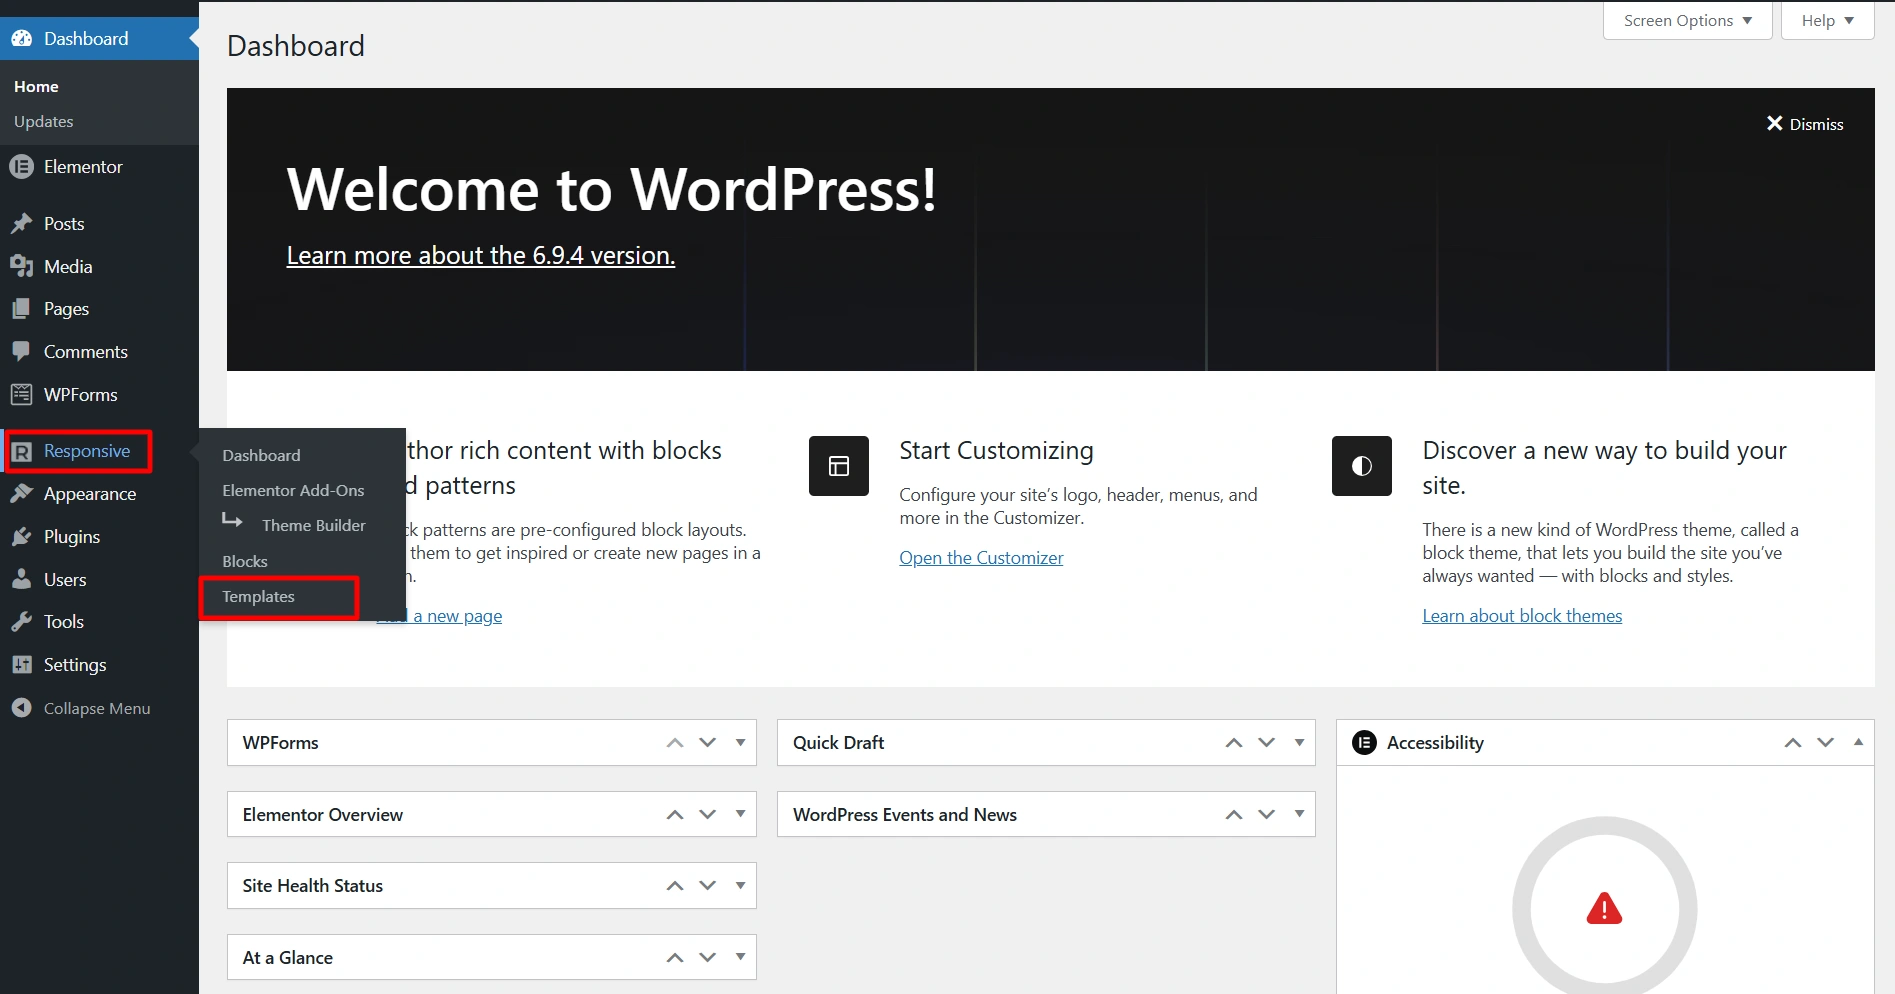Click the Elementor logo icon

tap(22, 167)
